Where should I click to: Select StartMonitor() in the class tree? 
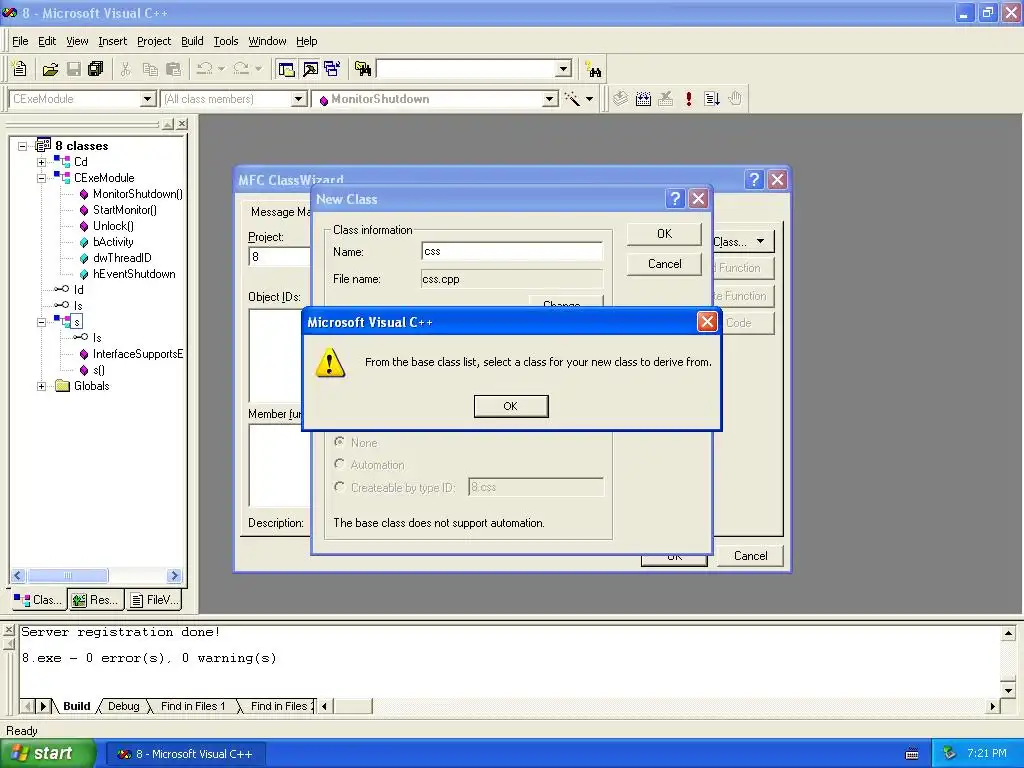click(125, 210)
